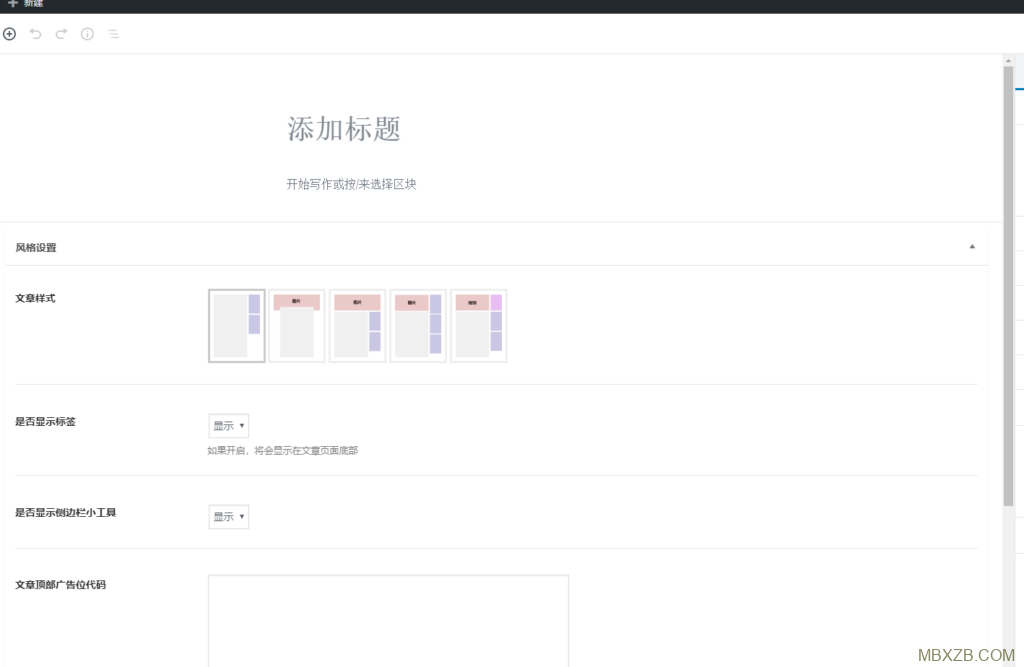Click inside 文章顶部广告位代码 textarea
The width and height of the screenshot is (1024, 667).
tap(388, 621)
